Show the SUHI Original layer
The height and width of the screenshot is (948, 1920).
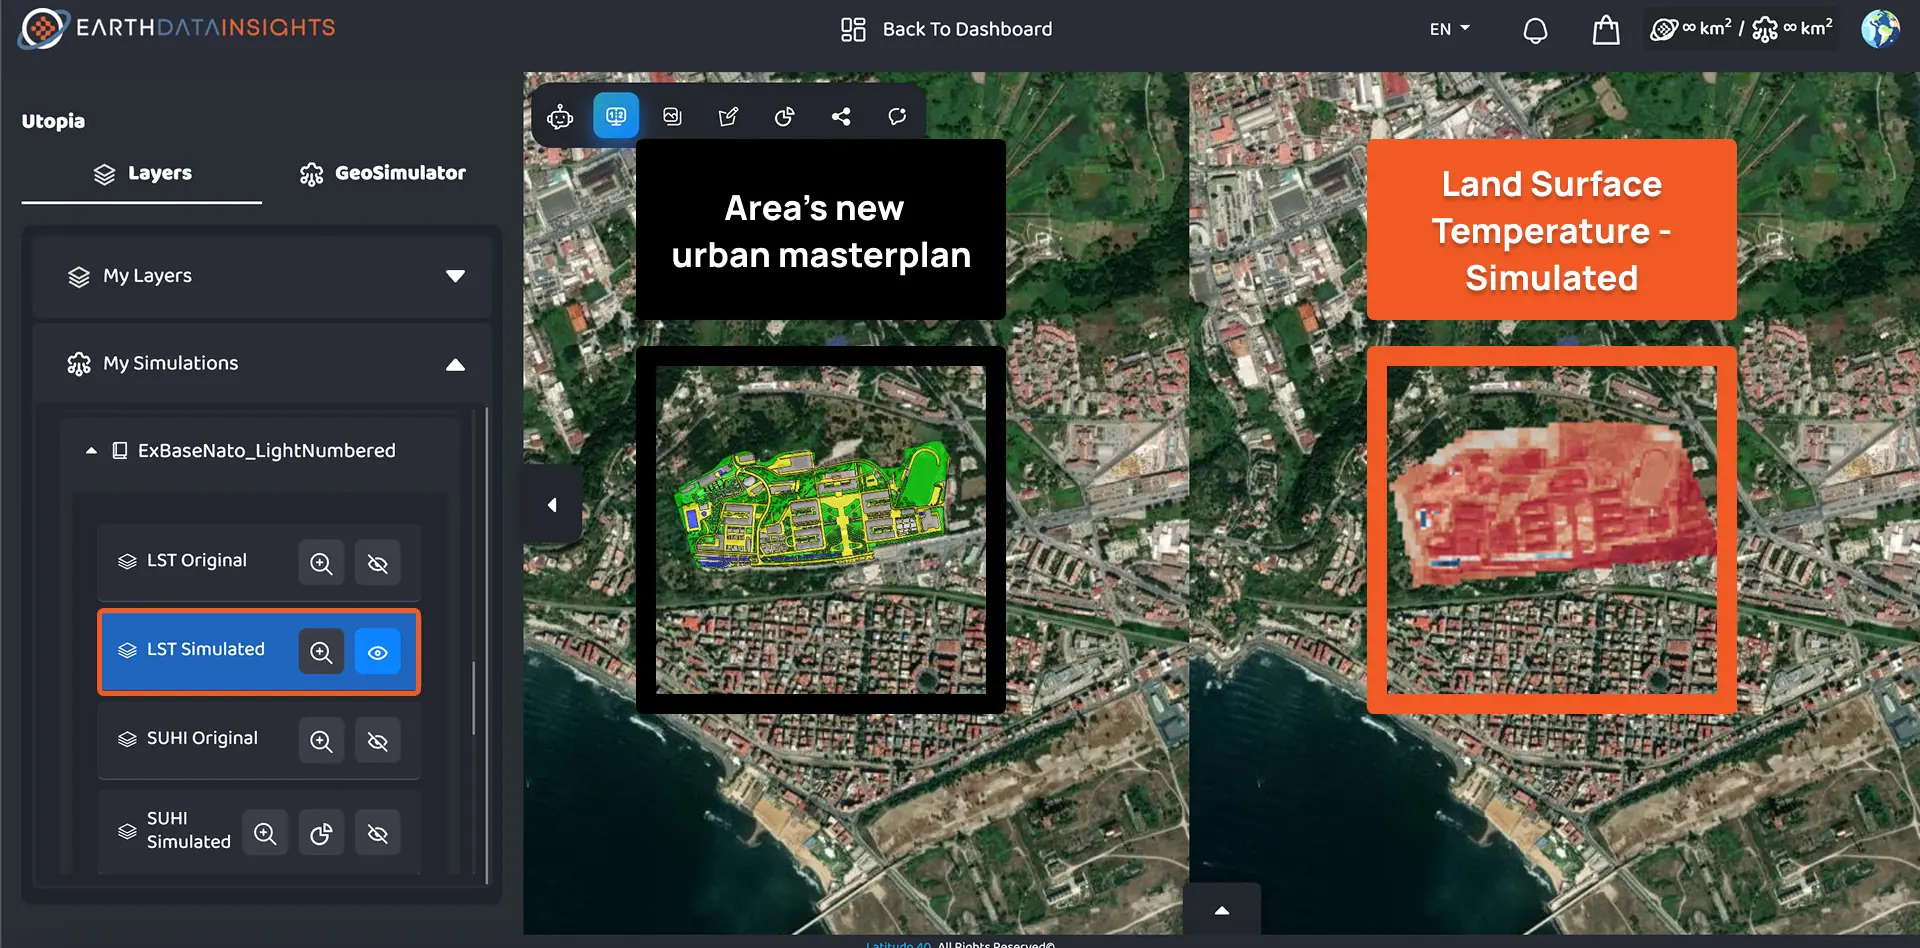click(x=378, y=741)
